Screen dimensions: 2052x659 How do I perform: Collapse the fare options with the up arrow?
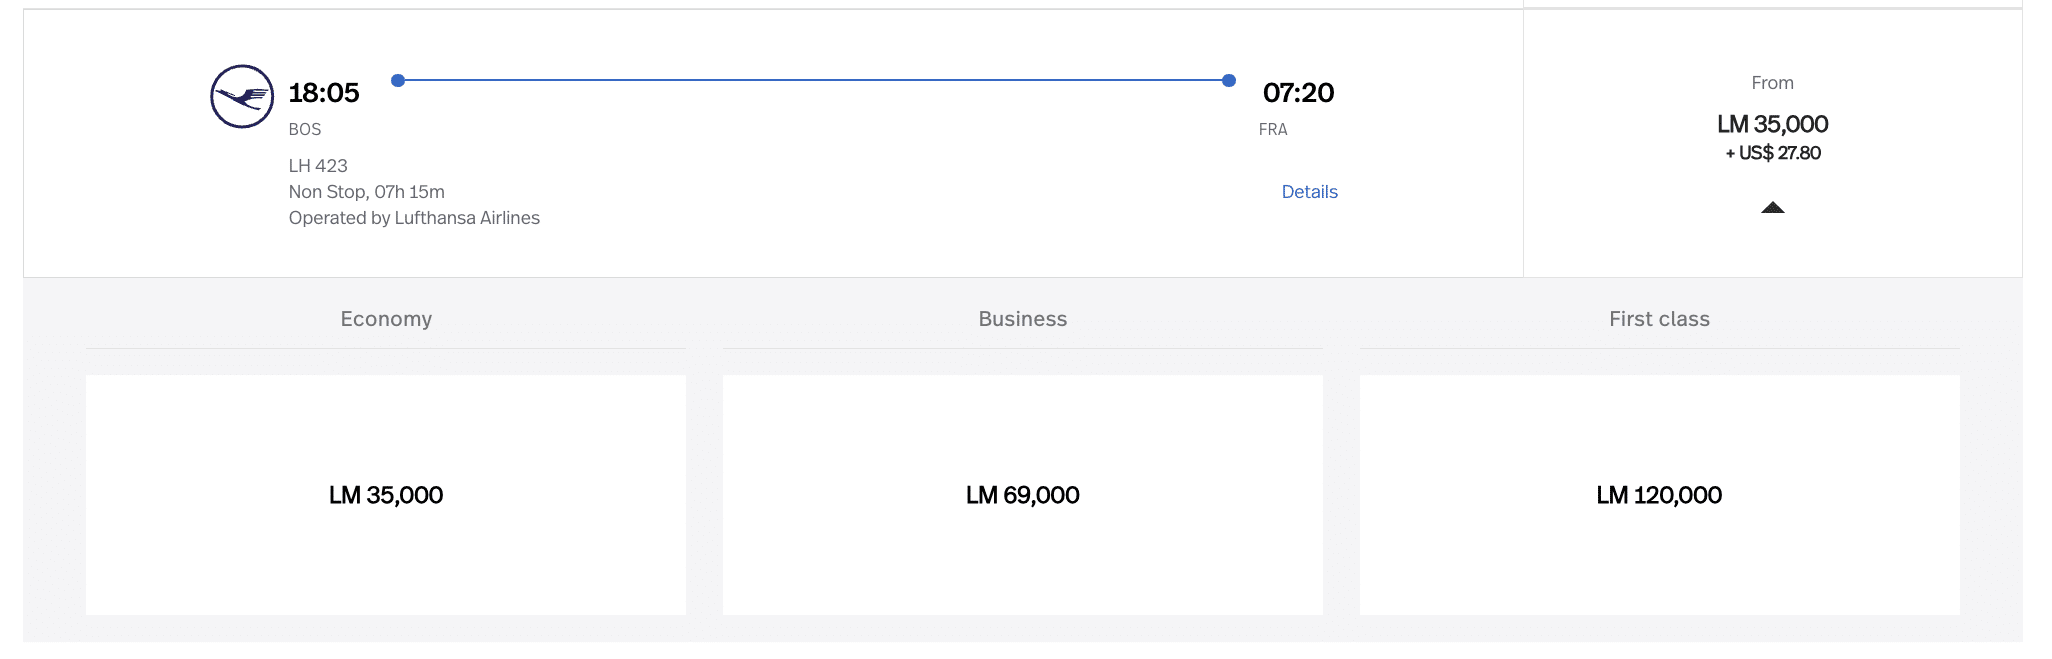(x=1772, y=207)
